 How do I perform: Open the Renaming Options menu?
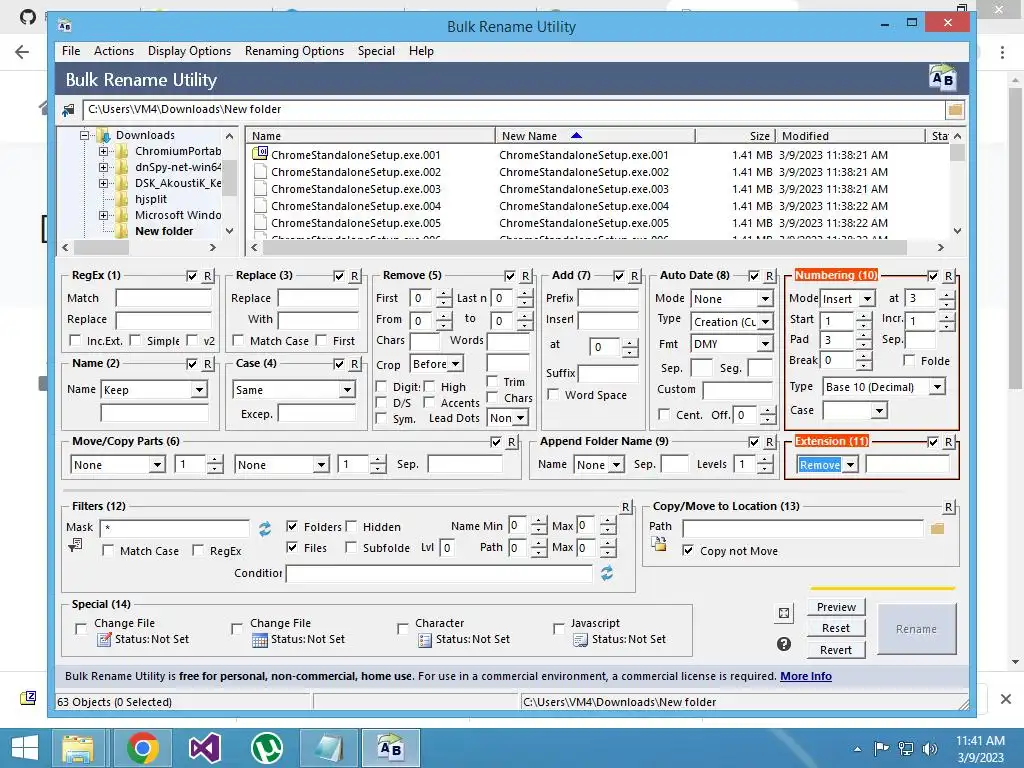click(294, 51)
